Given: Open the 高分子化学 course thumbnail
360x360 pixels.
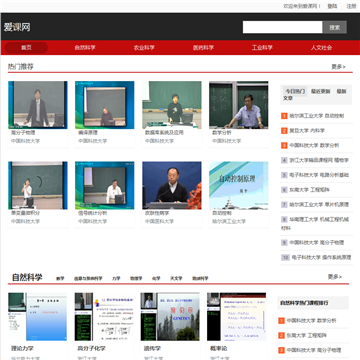Looking at the screenshot, I should pyautogui.click(x=104, y=317).
